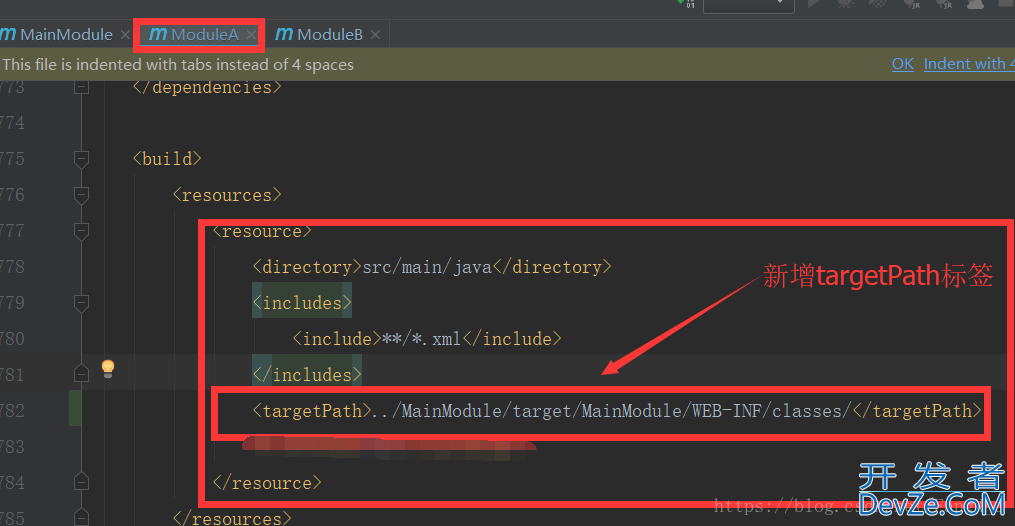Screen dimensions: 1015x526
Task: Close the ModuleB tab
Action: point(375,35)
